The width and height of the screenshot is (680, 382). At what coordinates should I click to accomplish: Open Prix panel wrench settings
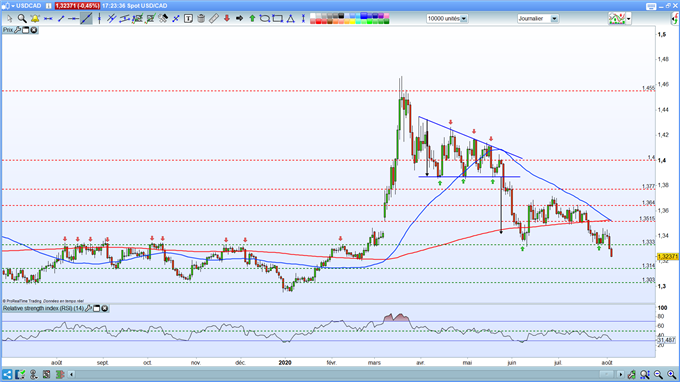pos(17,30)
